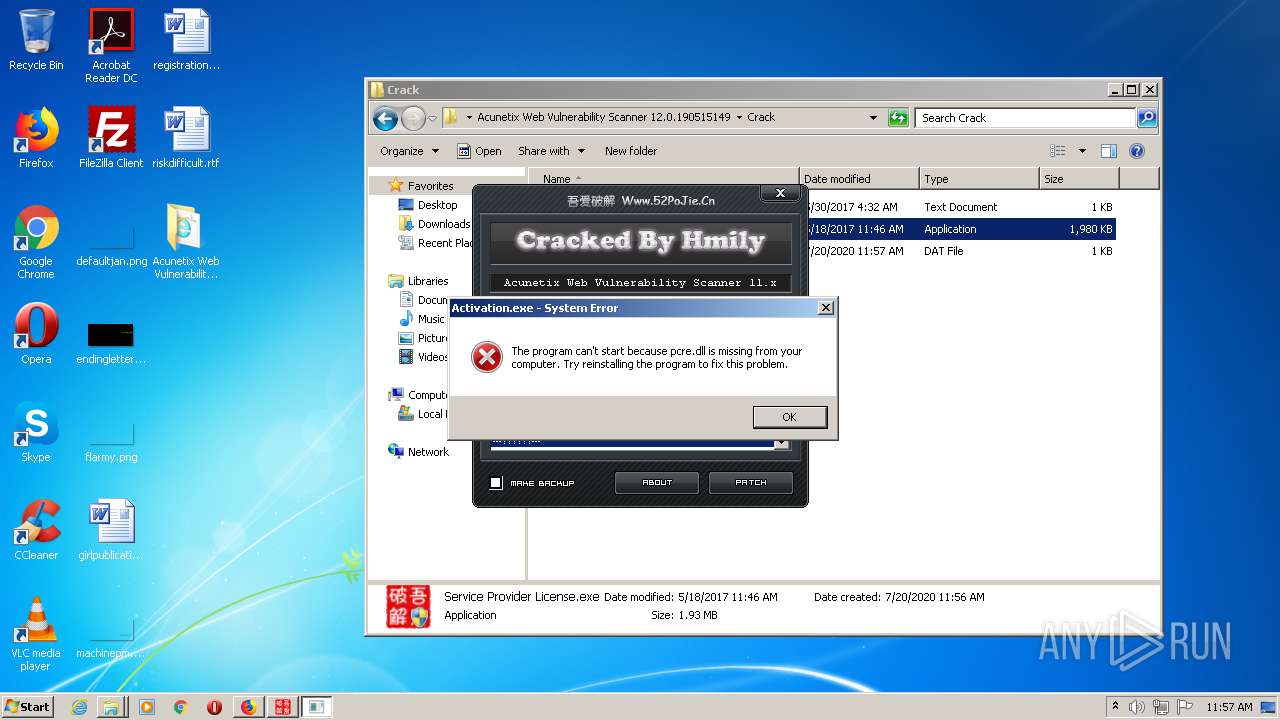Select Desktop under Favorites

(x=437, y=205)
